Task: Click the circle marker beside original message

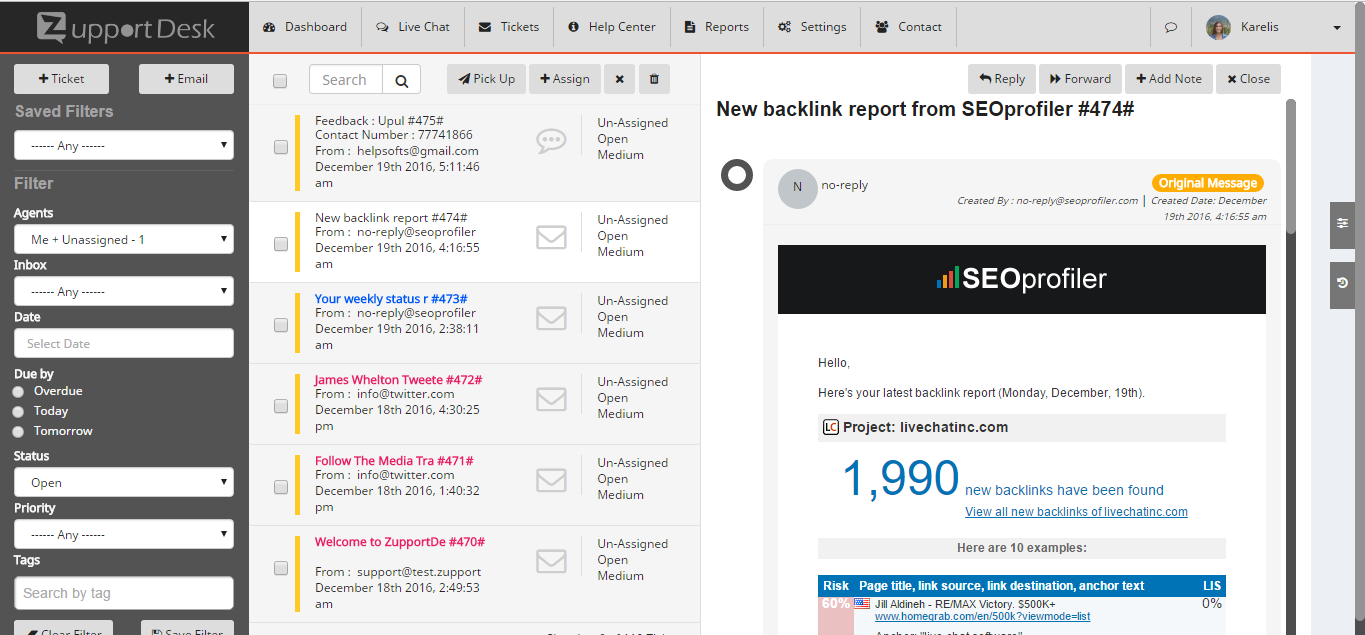Action: pyautogui.click(x=737, y=175)
